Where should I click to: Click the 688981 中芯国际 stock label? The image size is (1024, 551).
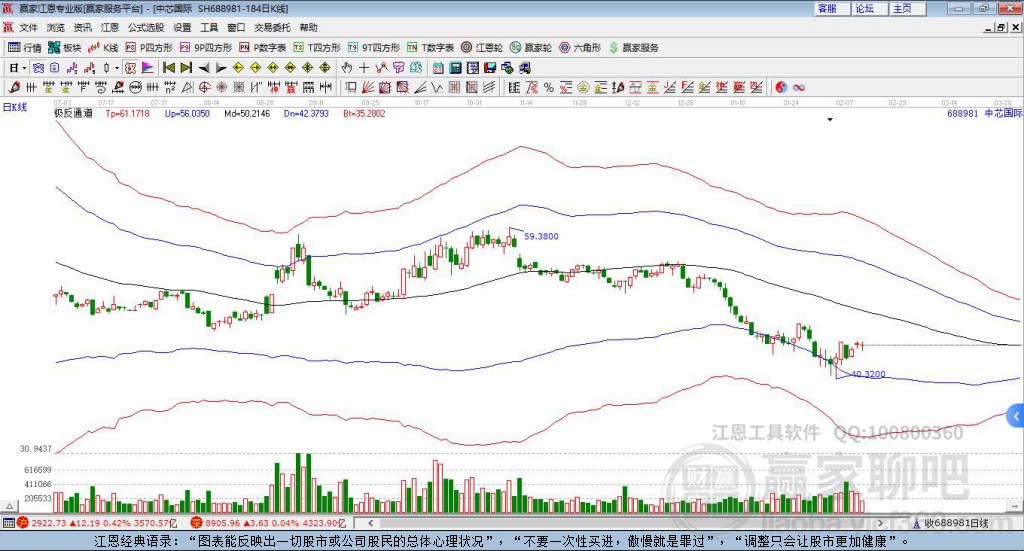(x=984, y=114)
